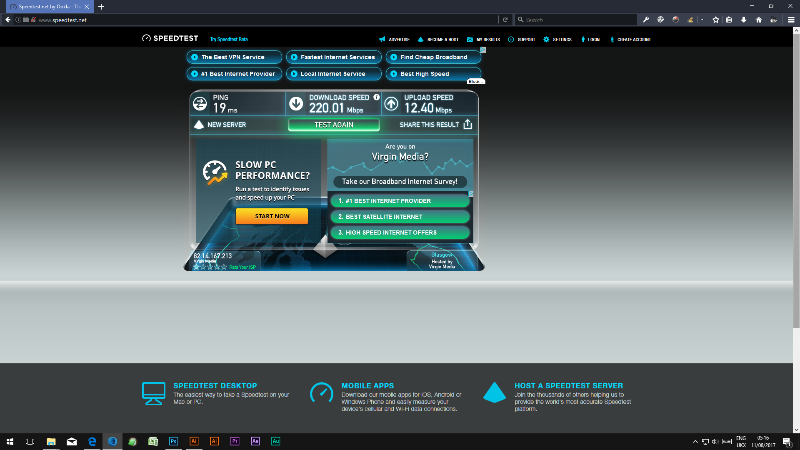Click the download arrow icon beside Download Speed

tap(296, 104)
